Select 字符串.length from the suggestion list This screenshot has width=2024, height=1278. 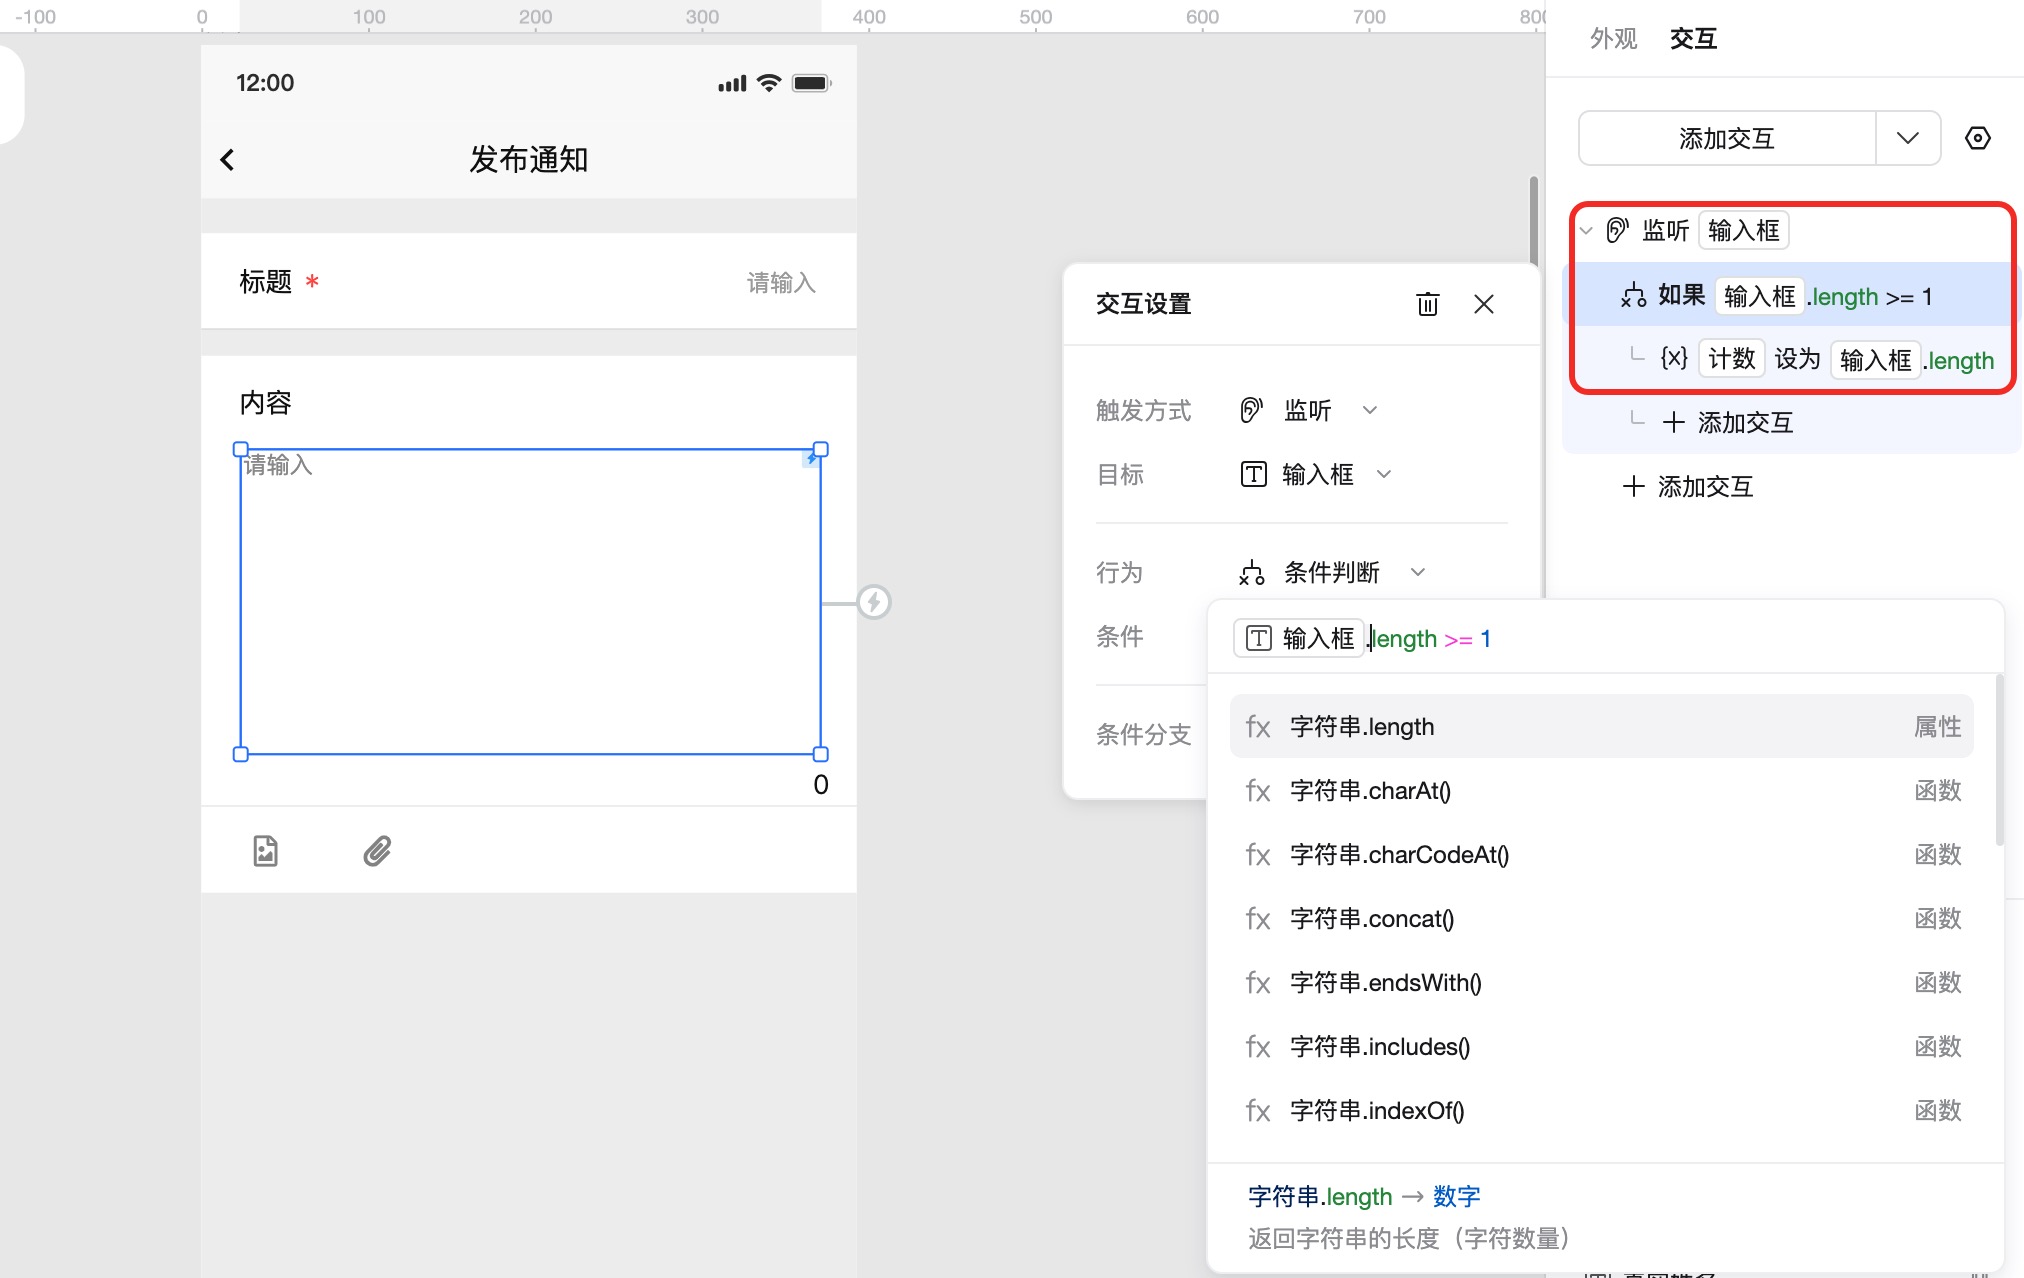(1362, 726)
